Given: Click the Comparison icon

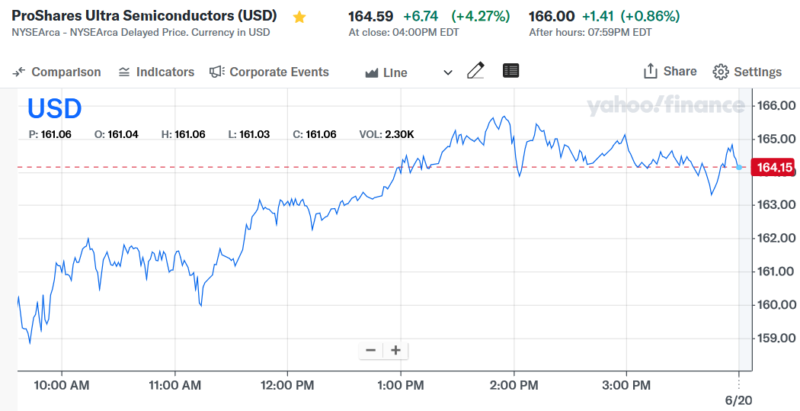Looking at the screenshot, I should tap(20, 72).
